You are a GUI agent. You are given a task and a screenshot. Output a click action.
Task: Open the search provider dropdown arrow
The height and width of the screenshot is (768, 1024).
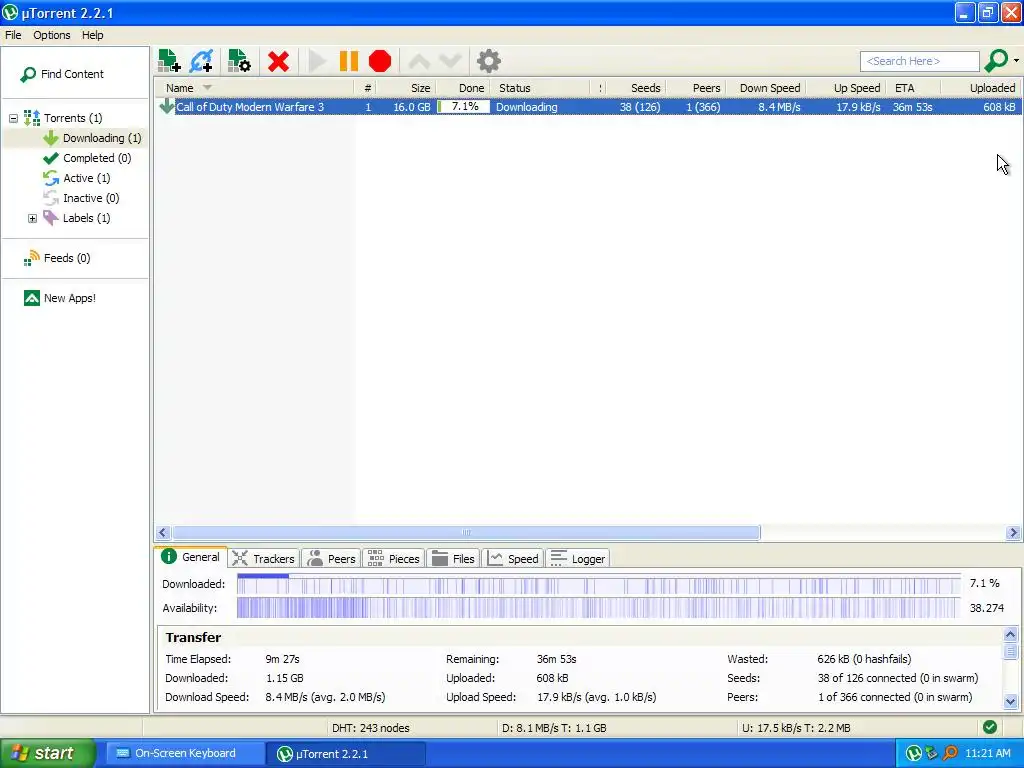pyautogui.click(x=1016, y=61)
